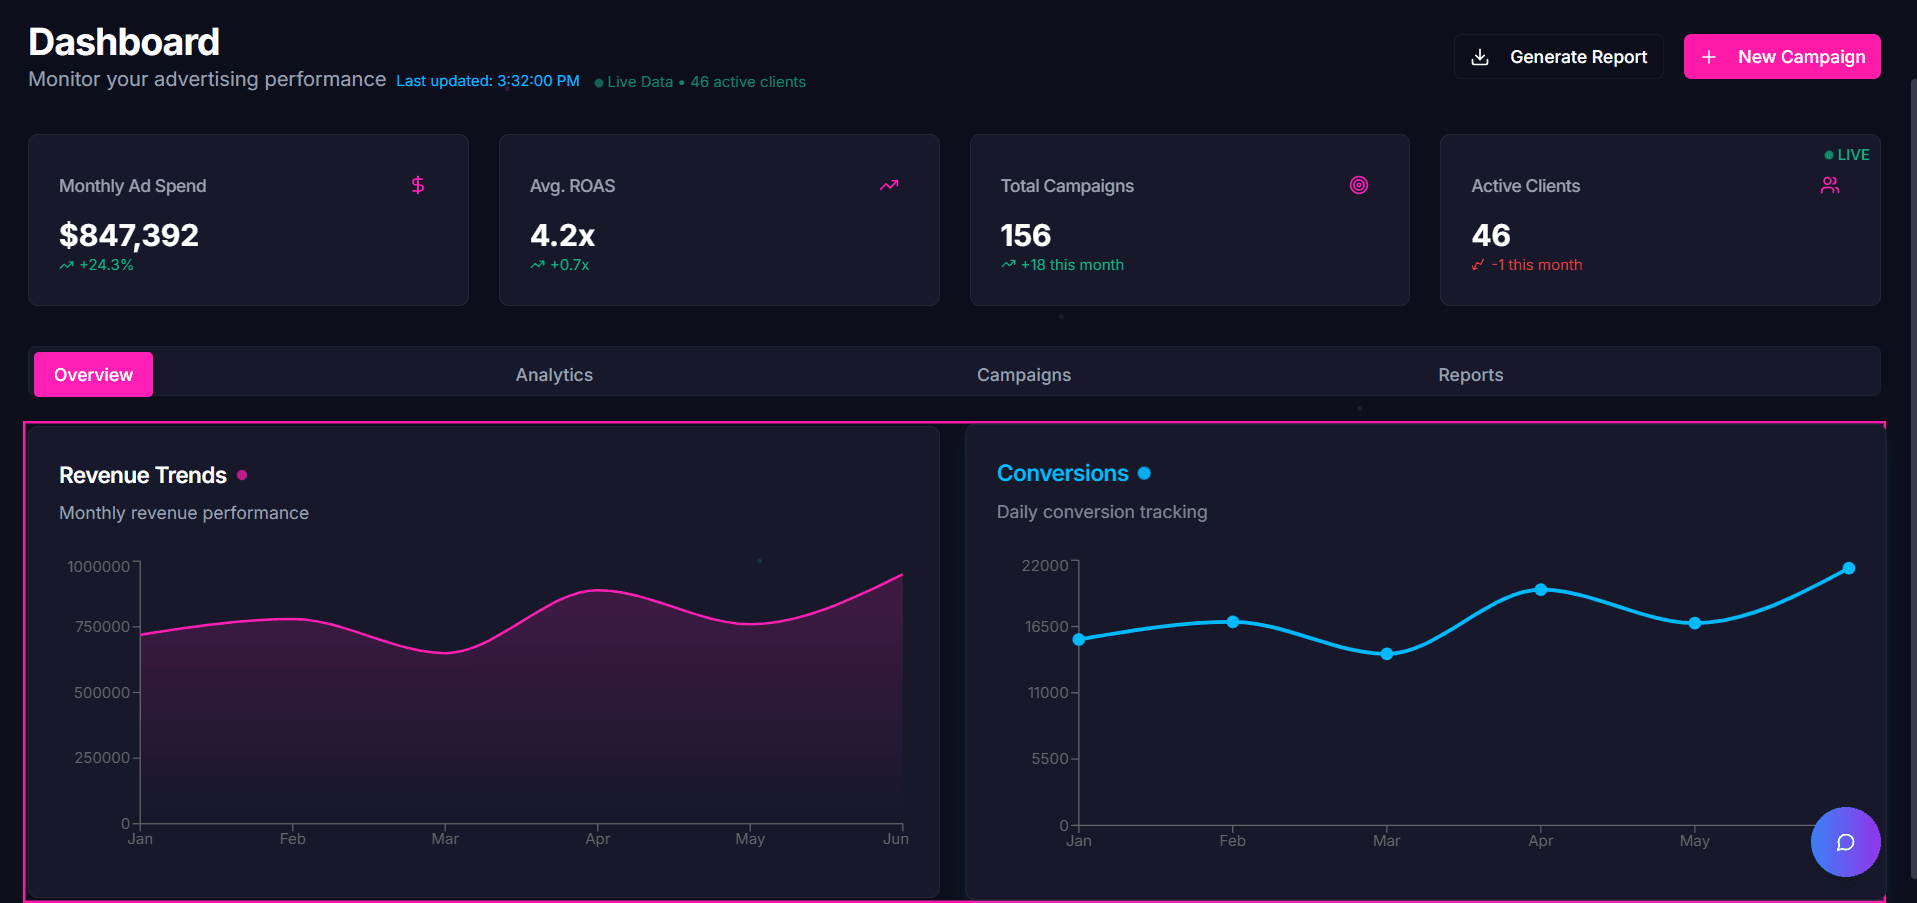Toggle the pink Revenue Trends legend dot

[242, 475]
